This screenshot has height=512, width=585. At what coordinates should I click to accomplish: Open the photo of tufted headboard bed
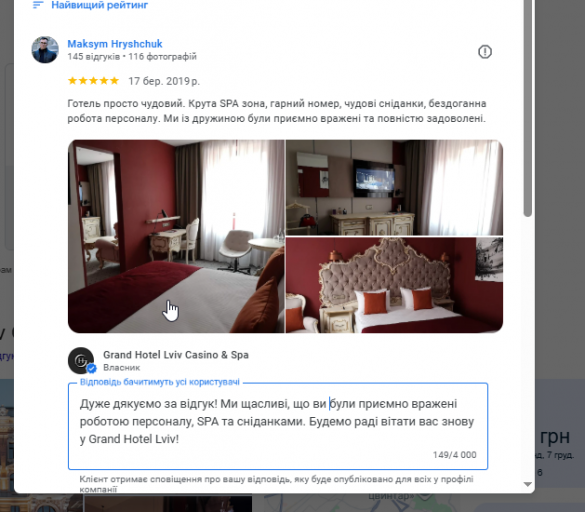(394, 285)
